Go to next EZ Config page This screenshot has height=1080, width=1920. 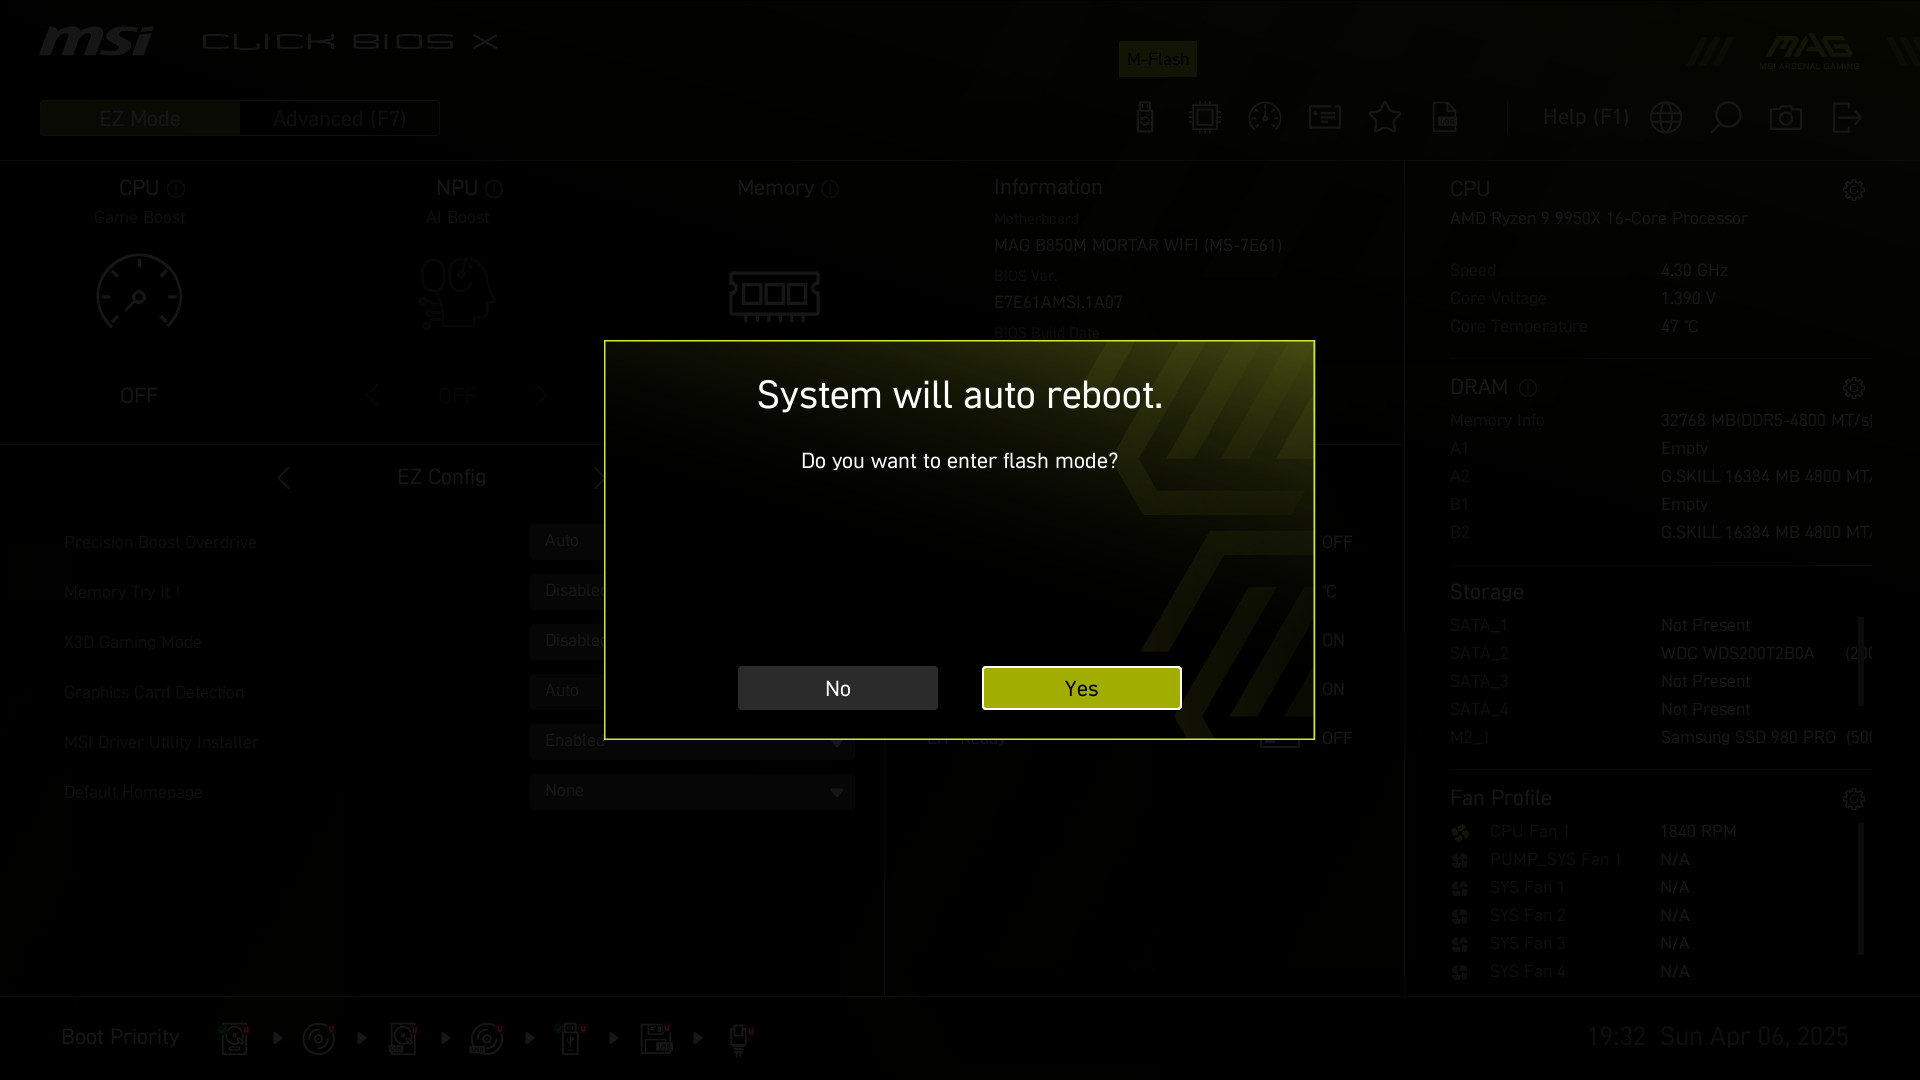pos(598,478)
